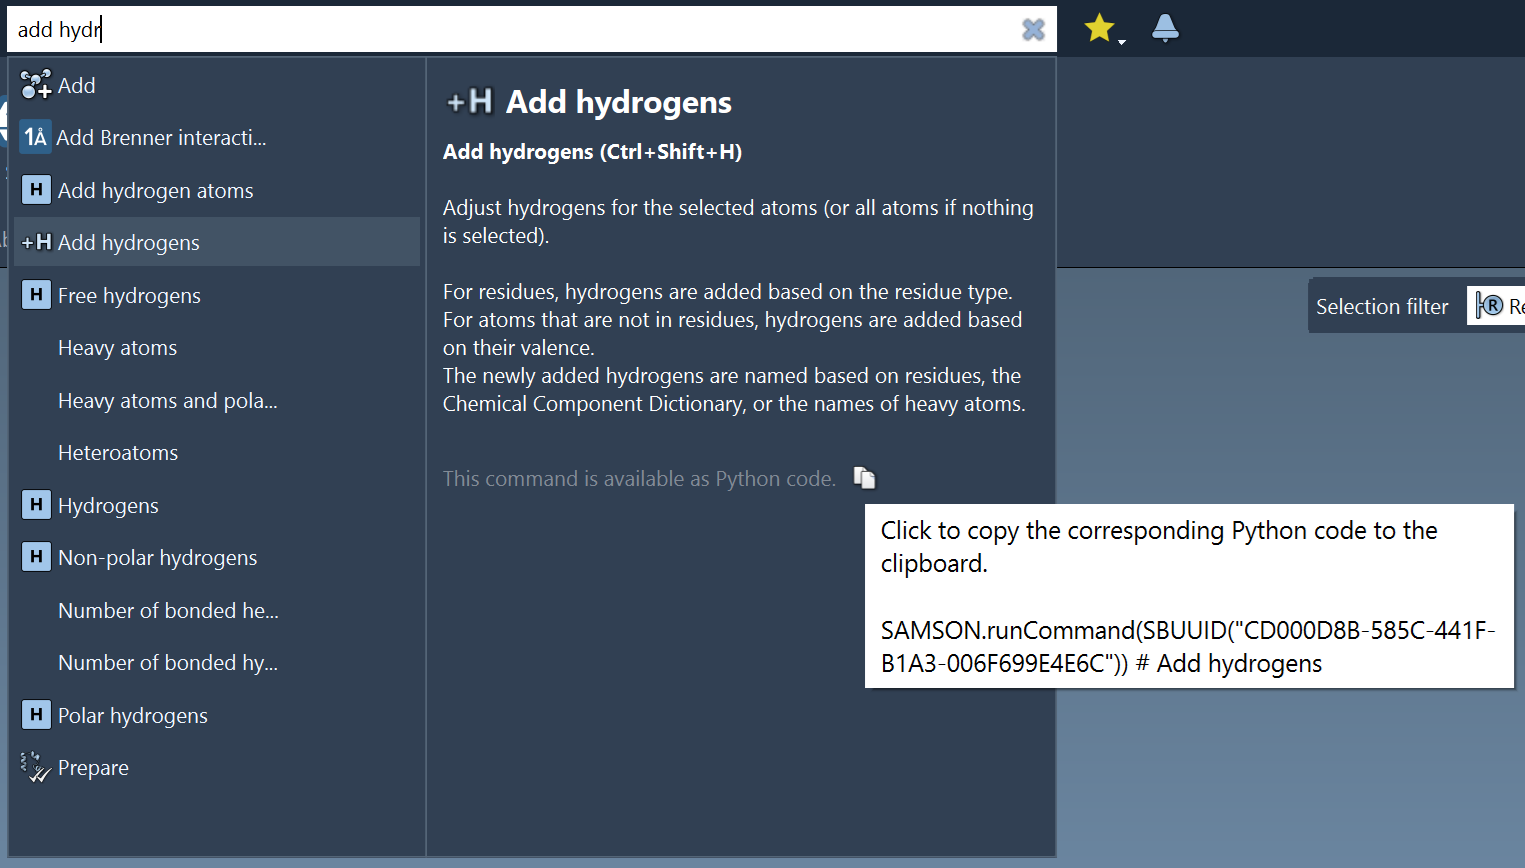Viewport: 1525px width, 868px height.
Task: Run the highlighted Add hydrogens command
Action: pos(128,241)
